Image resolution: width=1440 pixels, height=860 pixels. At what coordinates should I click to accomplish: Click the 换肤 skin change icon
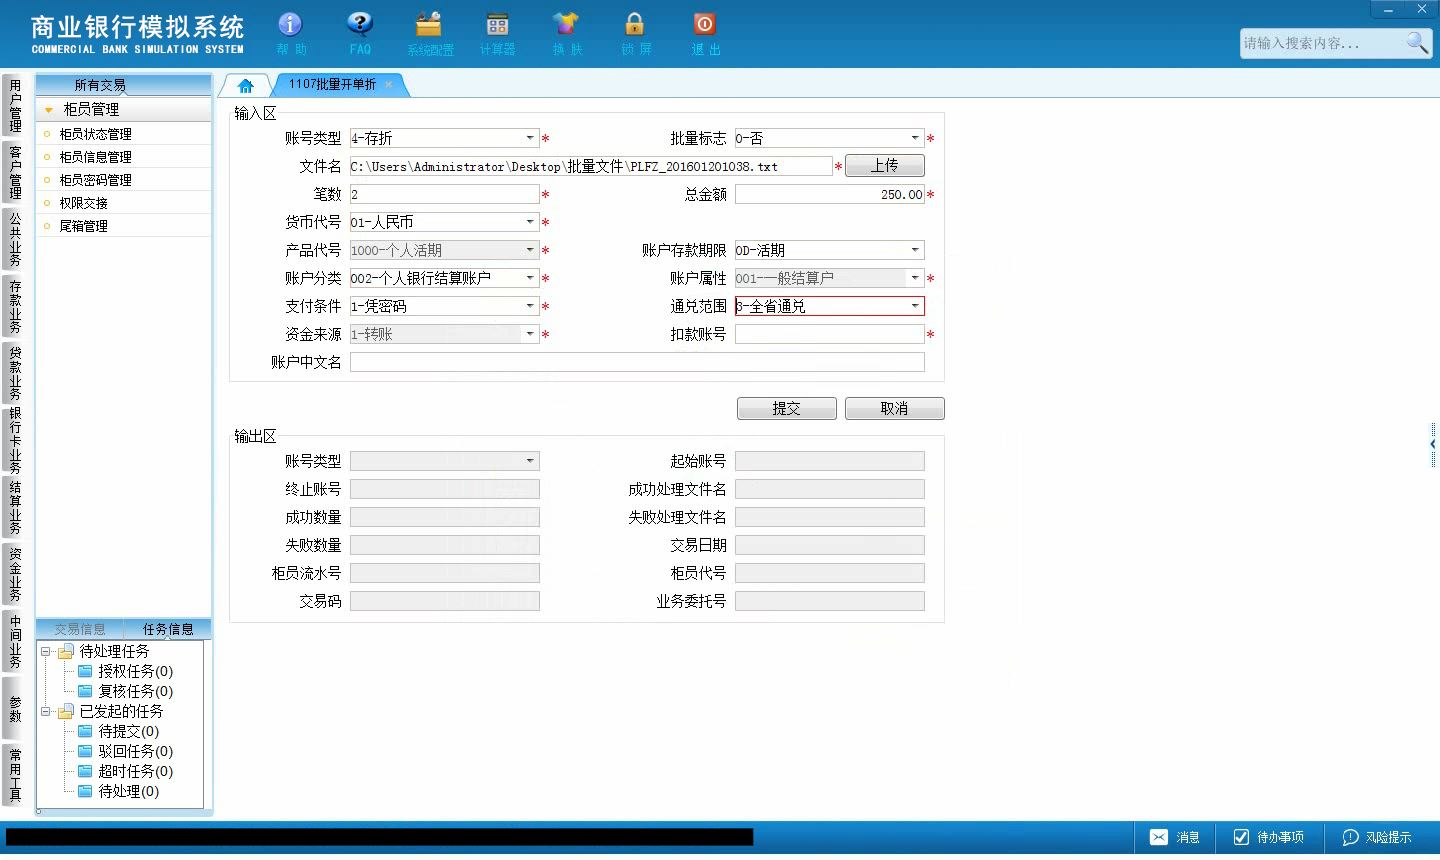click(566, 32)
